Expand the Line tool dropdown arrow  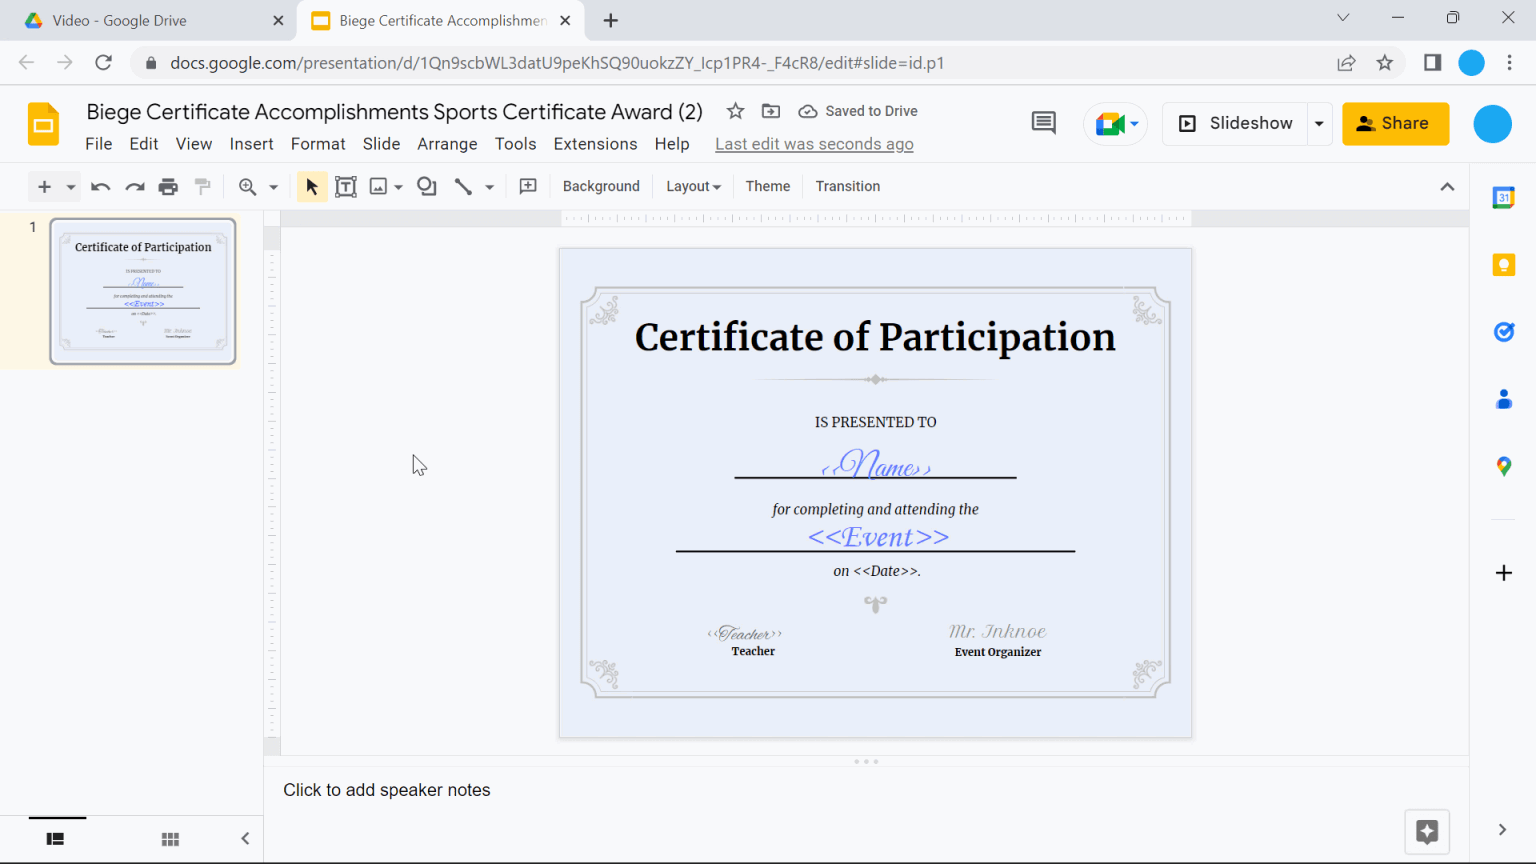488,186
